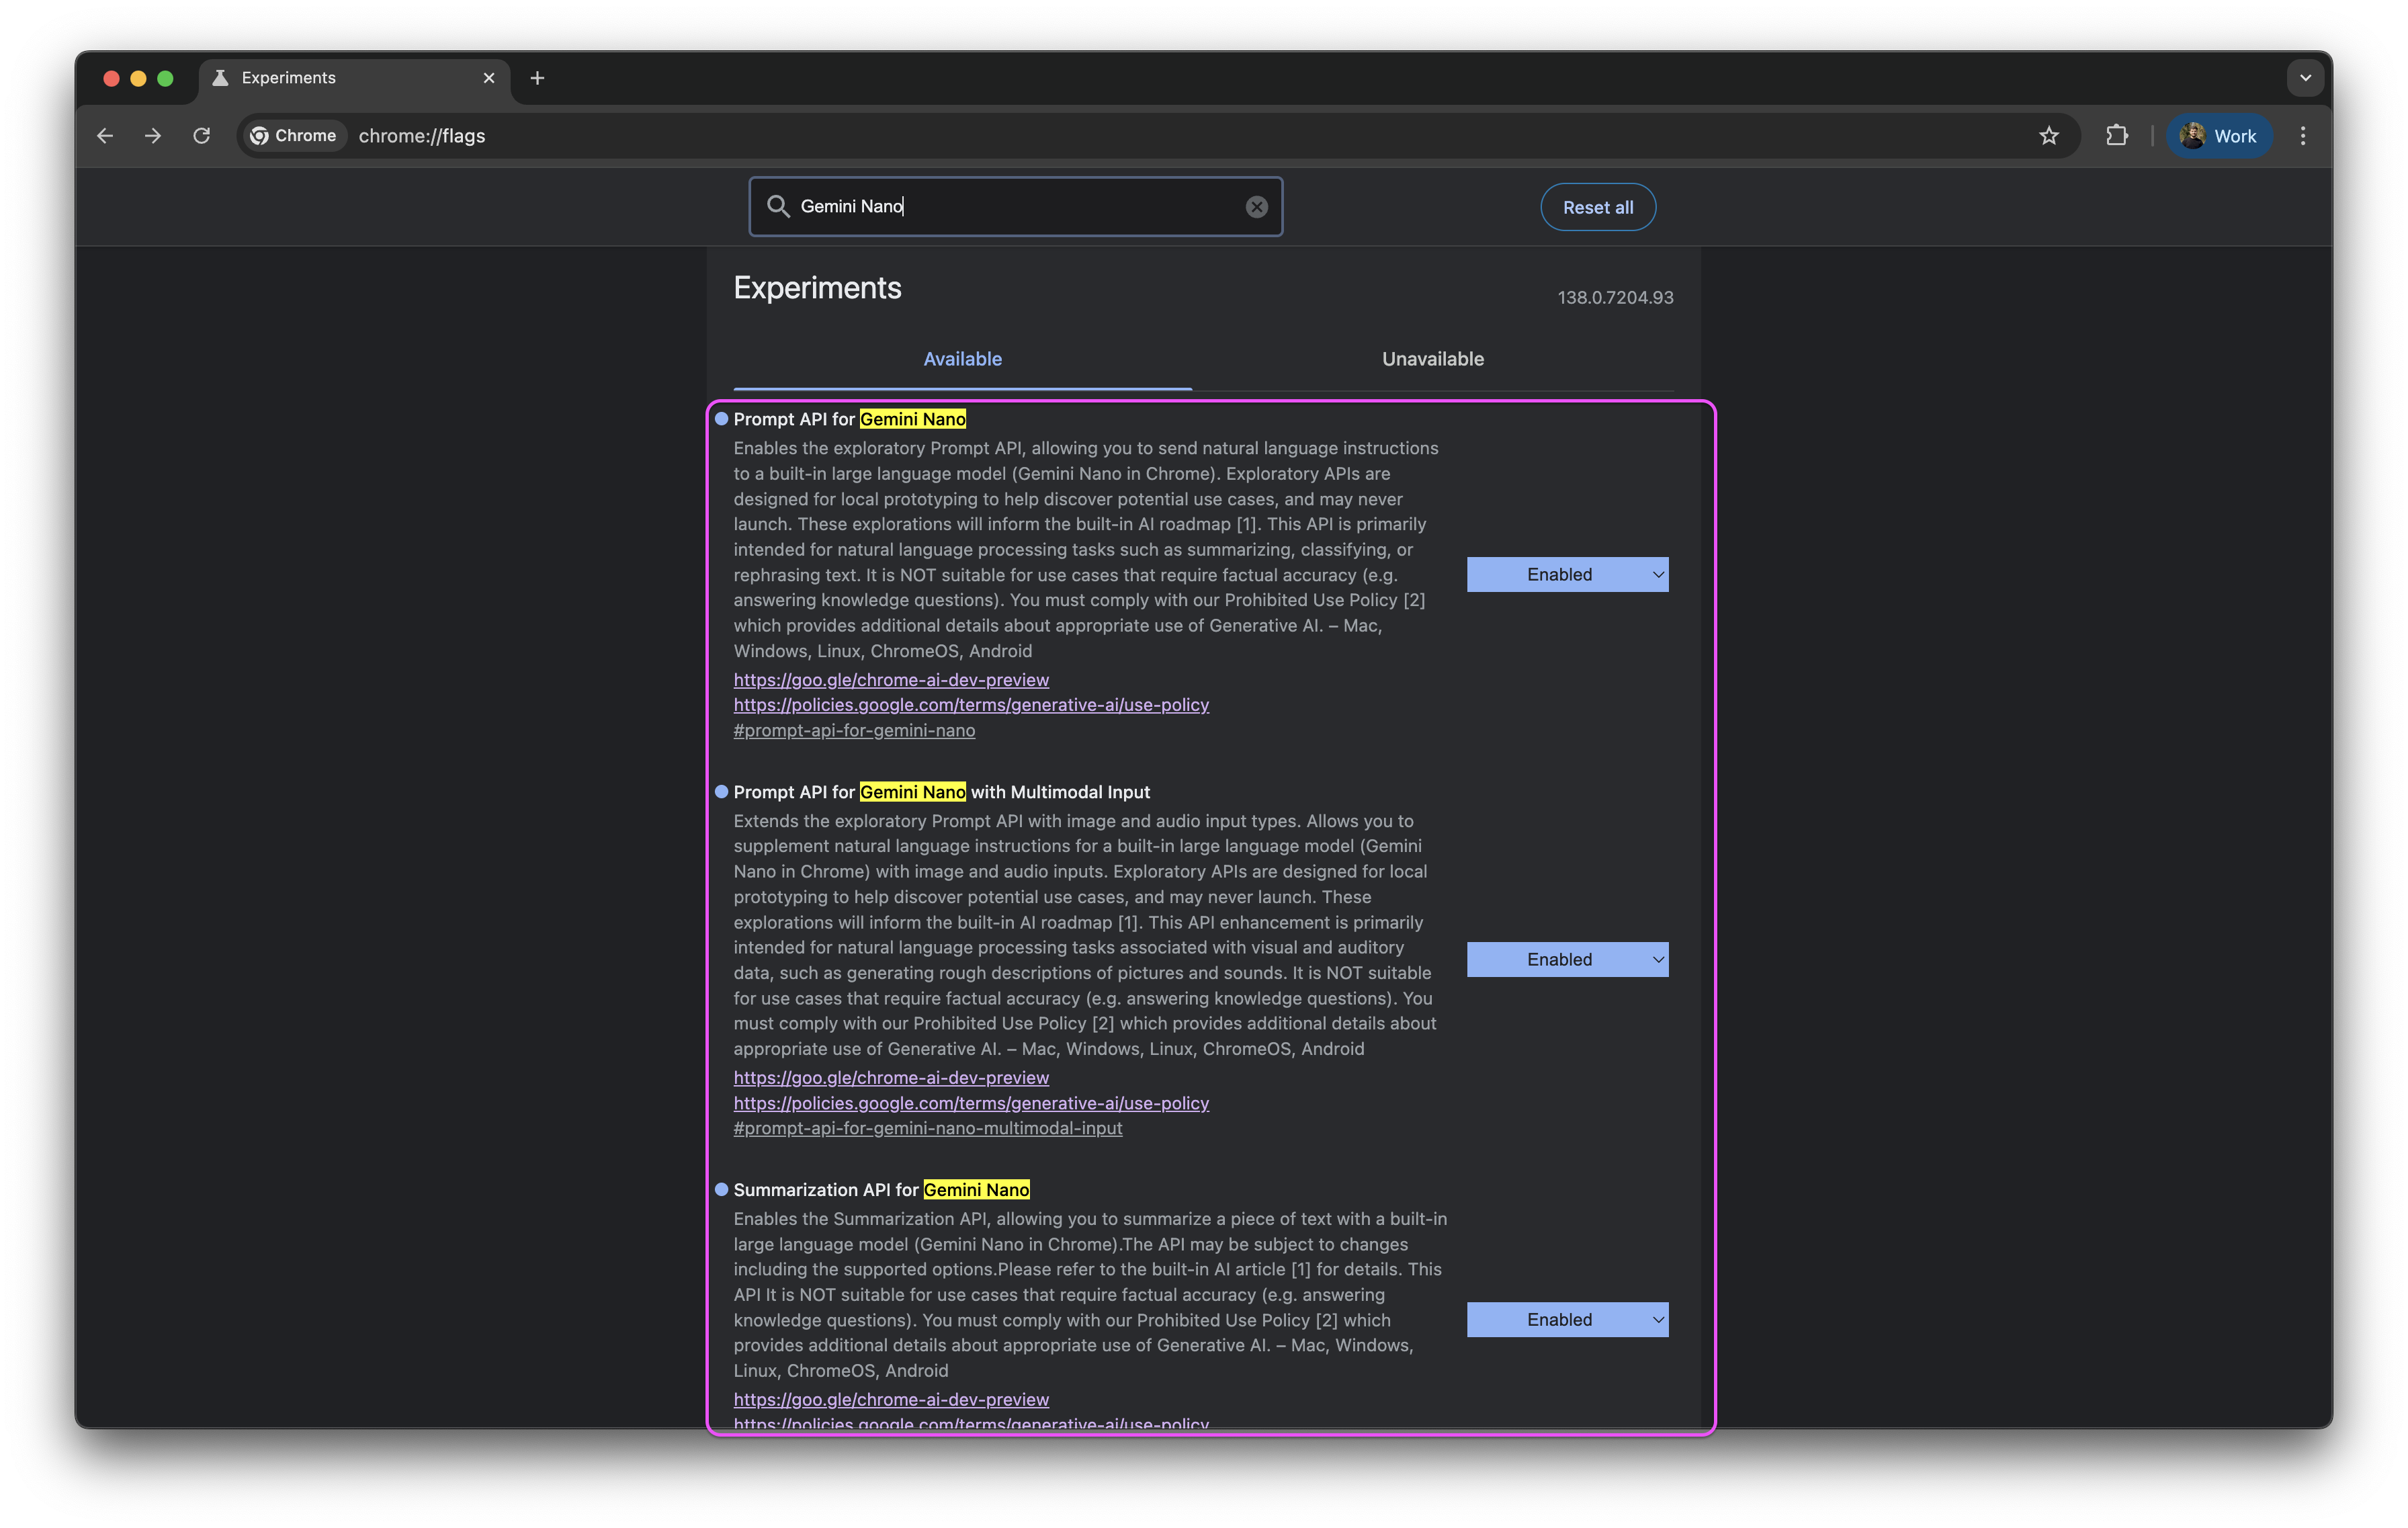
Task: Select the Experiments browser tab
Action: click(x=354, y=78)
